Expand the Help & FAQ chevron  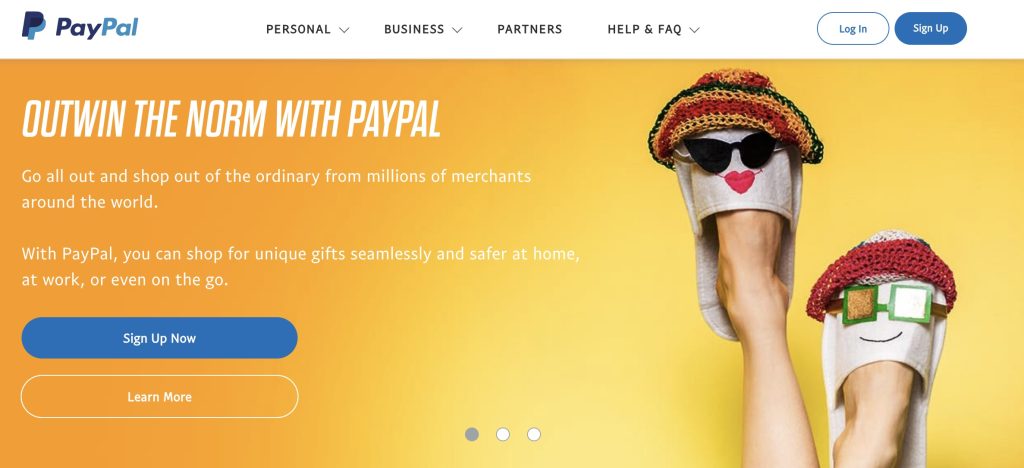click(694, 30)
